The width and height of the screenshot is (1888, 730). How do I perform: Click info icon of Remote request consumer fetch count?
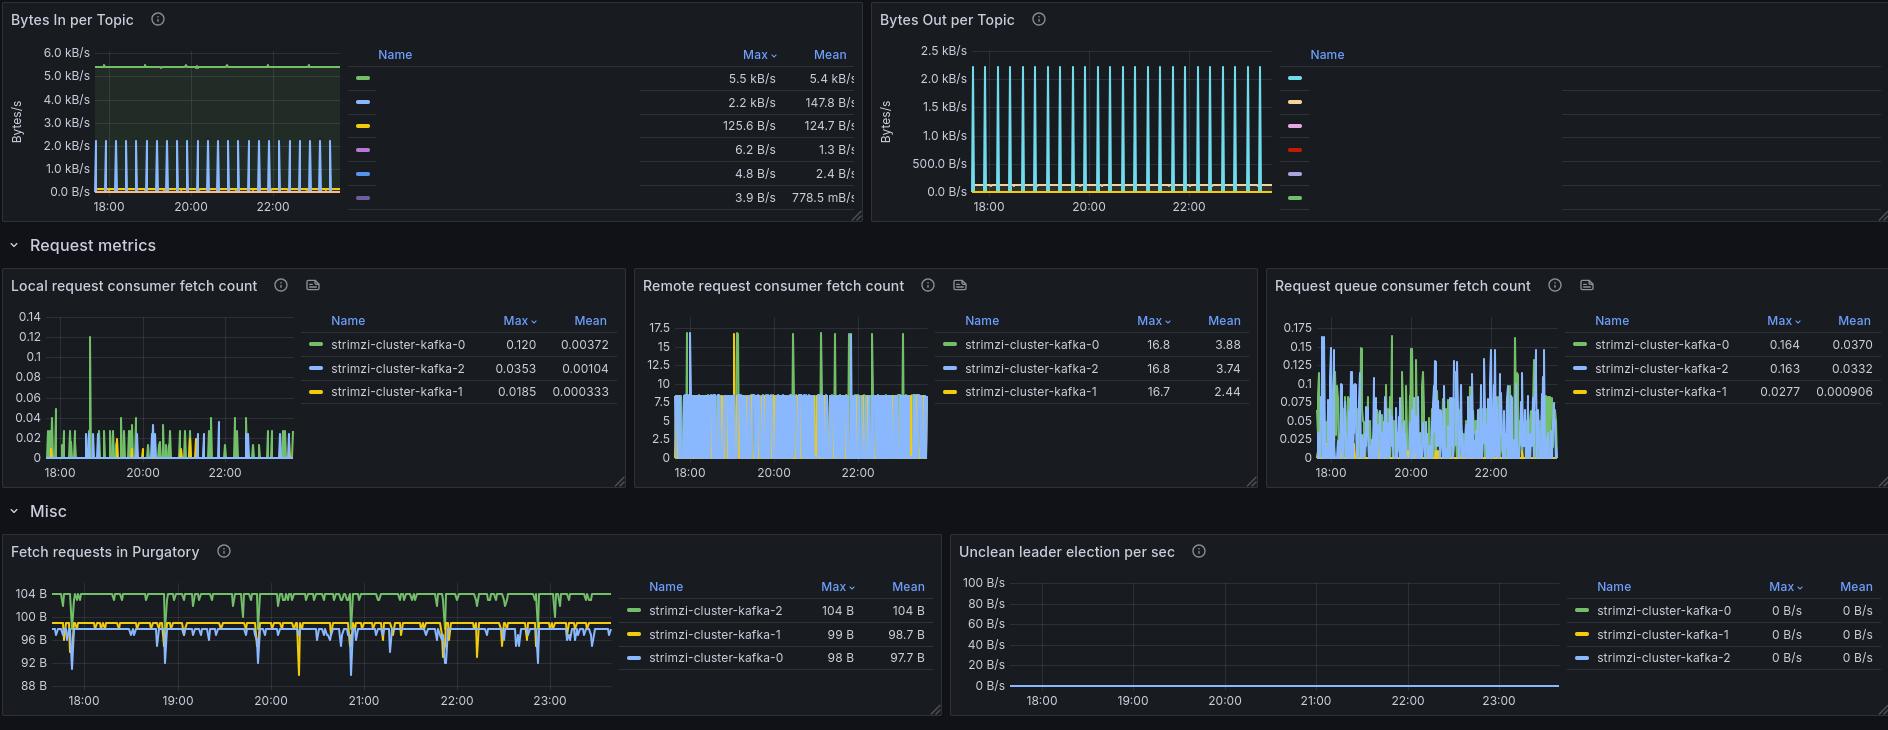pos(928,285)
